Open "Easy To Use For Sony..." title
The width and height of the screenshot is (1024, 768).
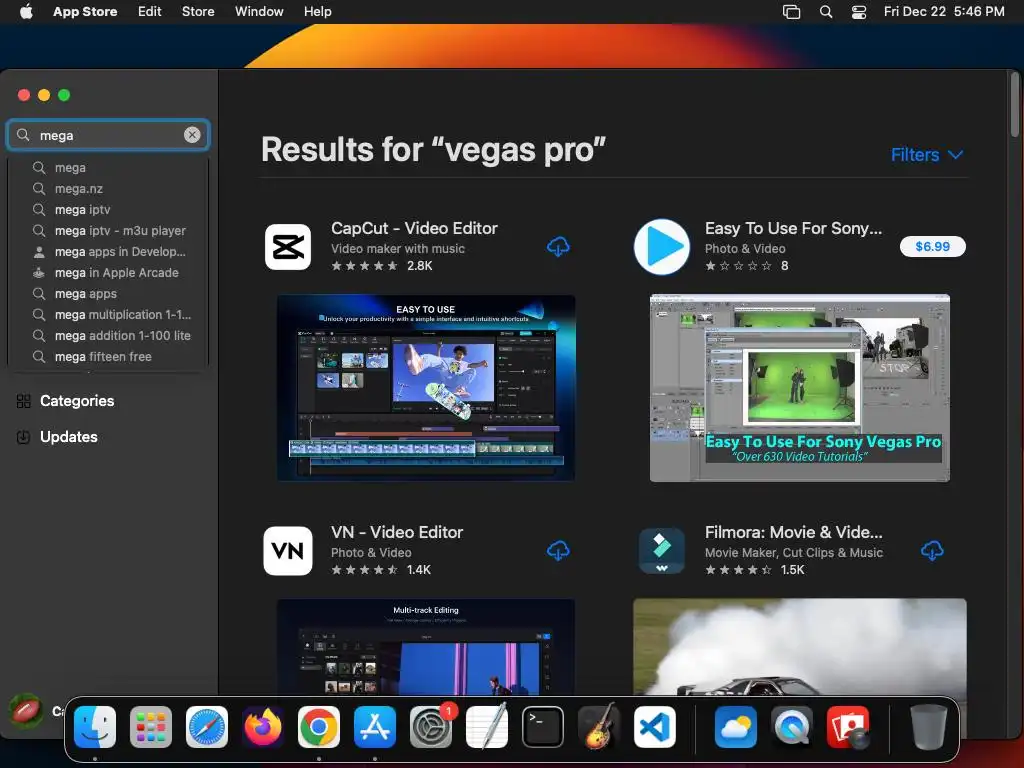coord(793,228)
